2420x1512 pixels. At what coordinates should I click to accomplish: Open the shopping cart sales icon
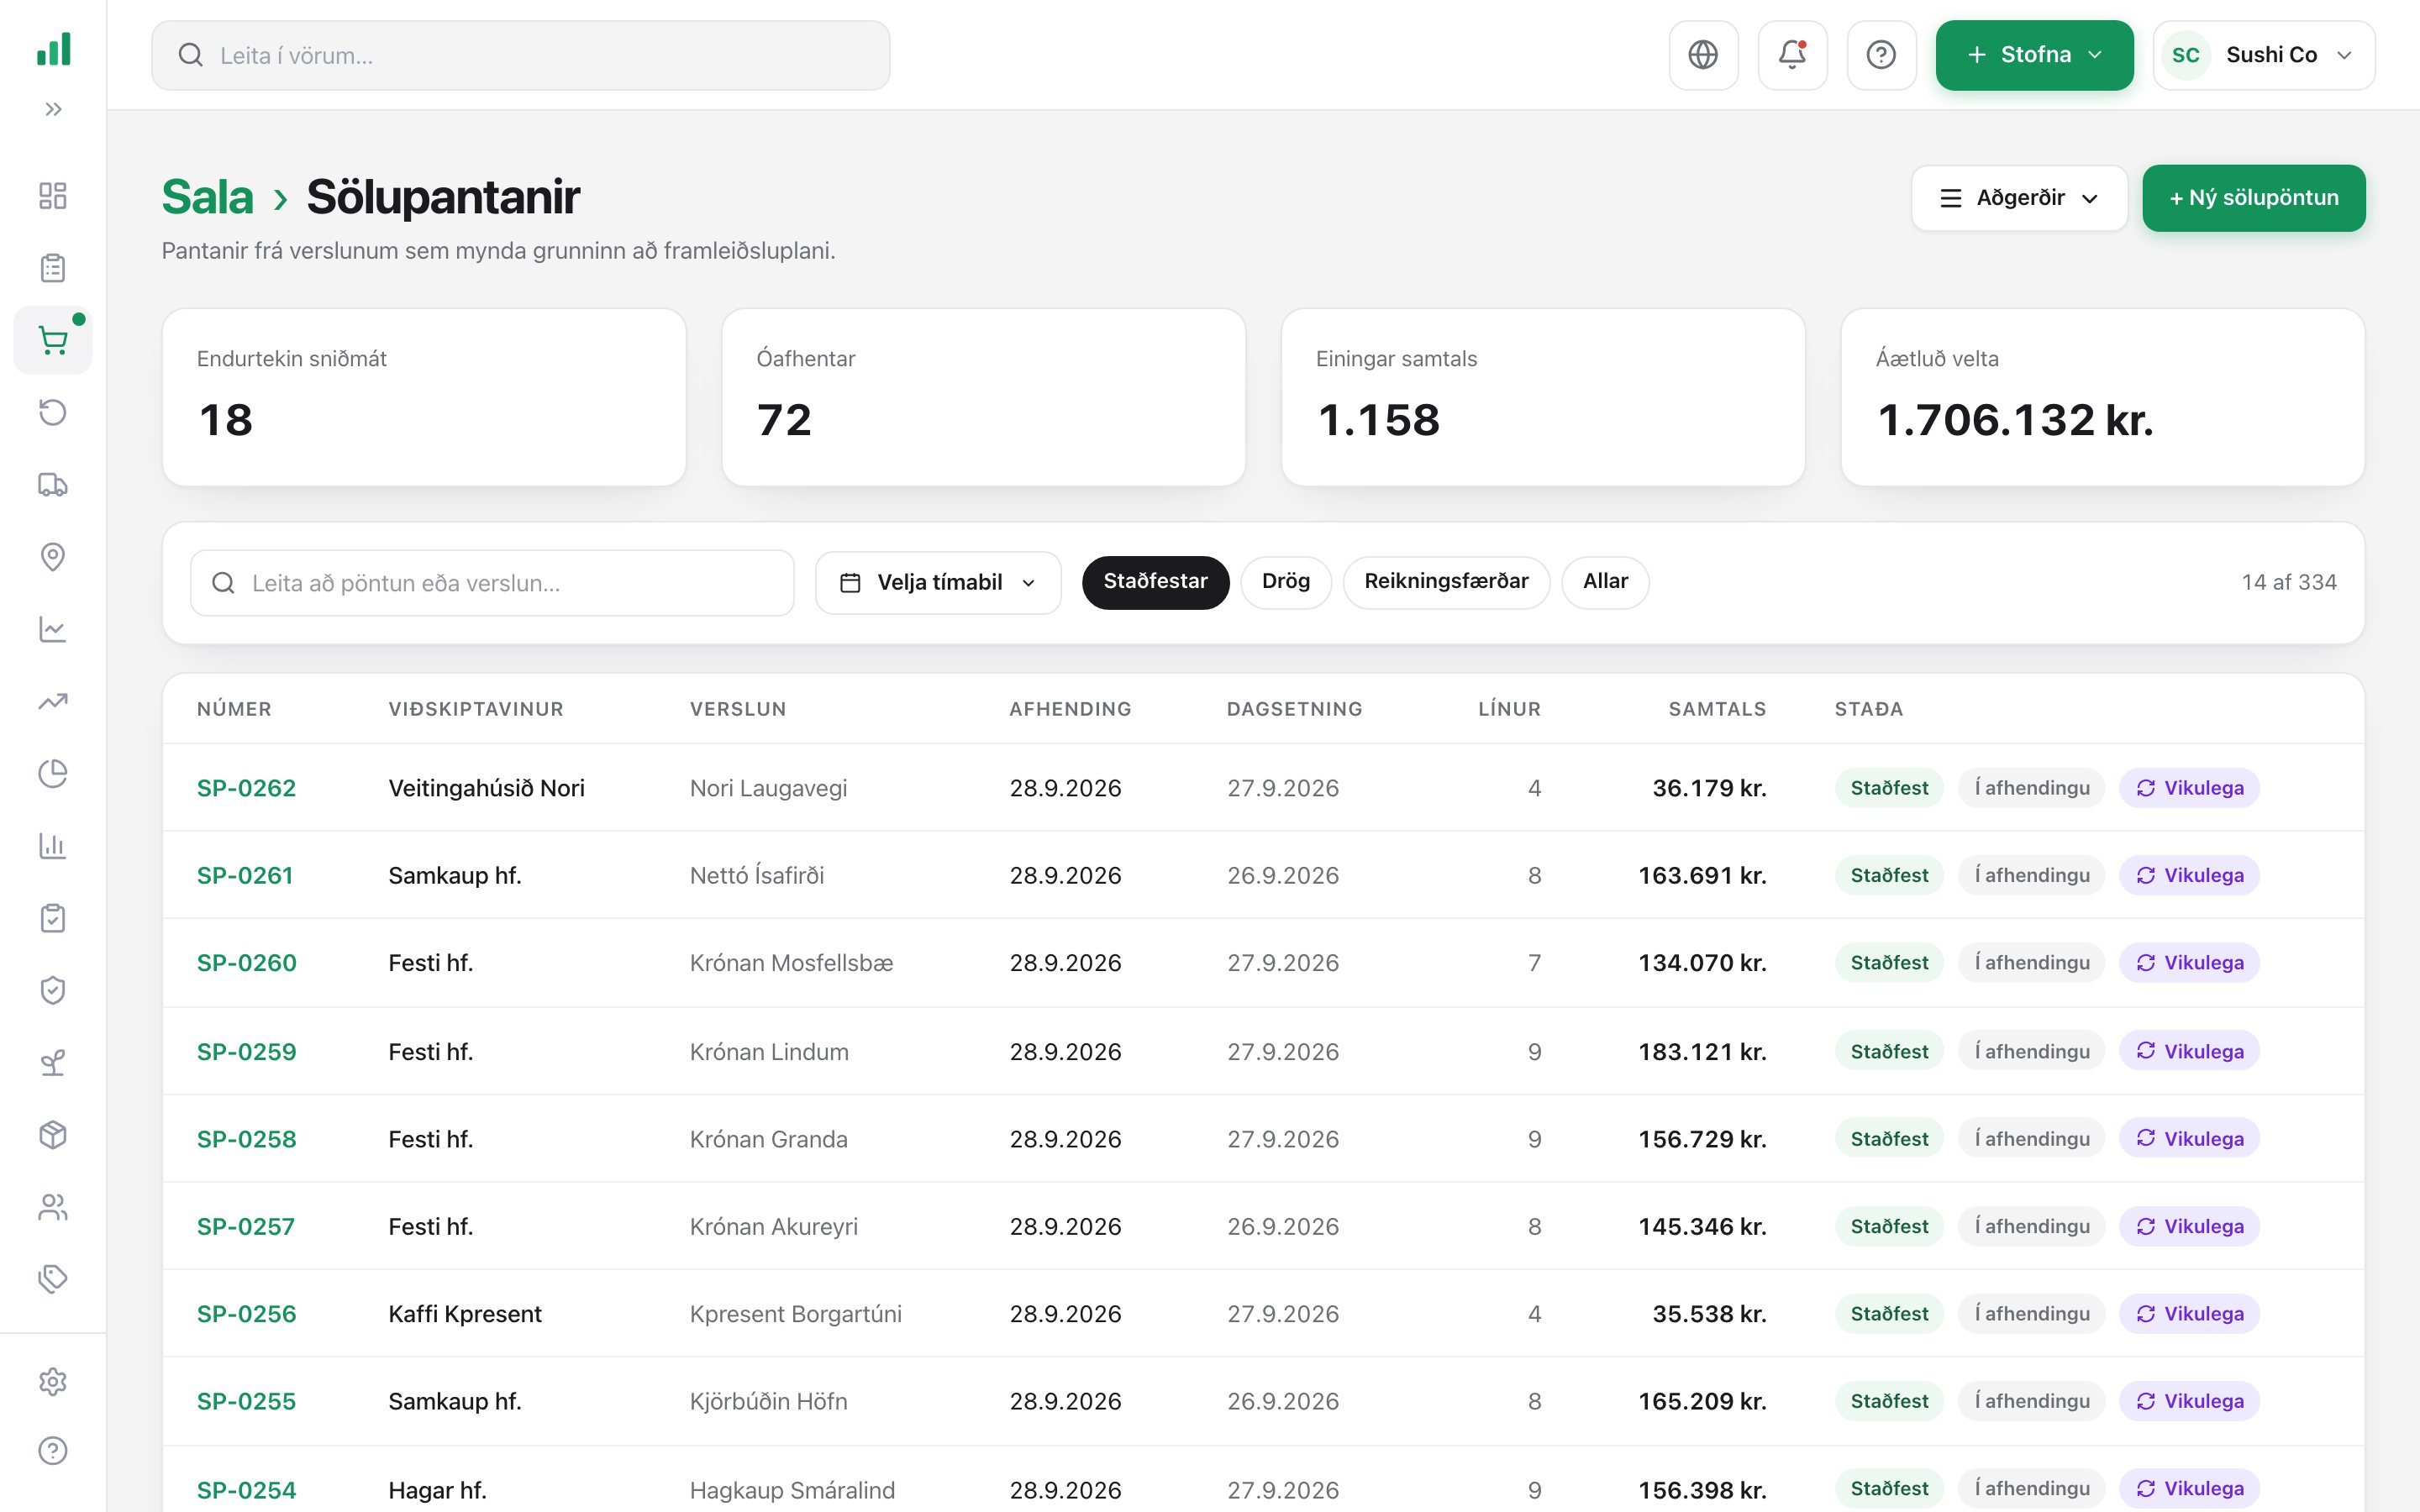click(53, 341)
